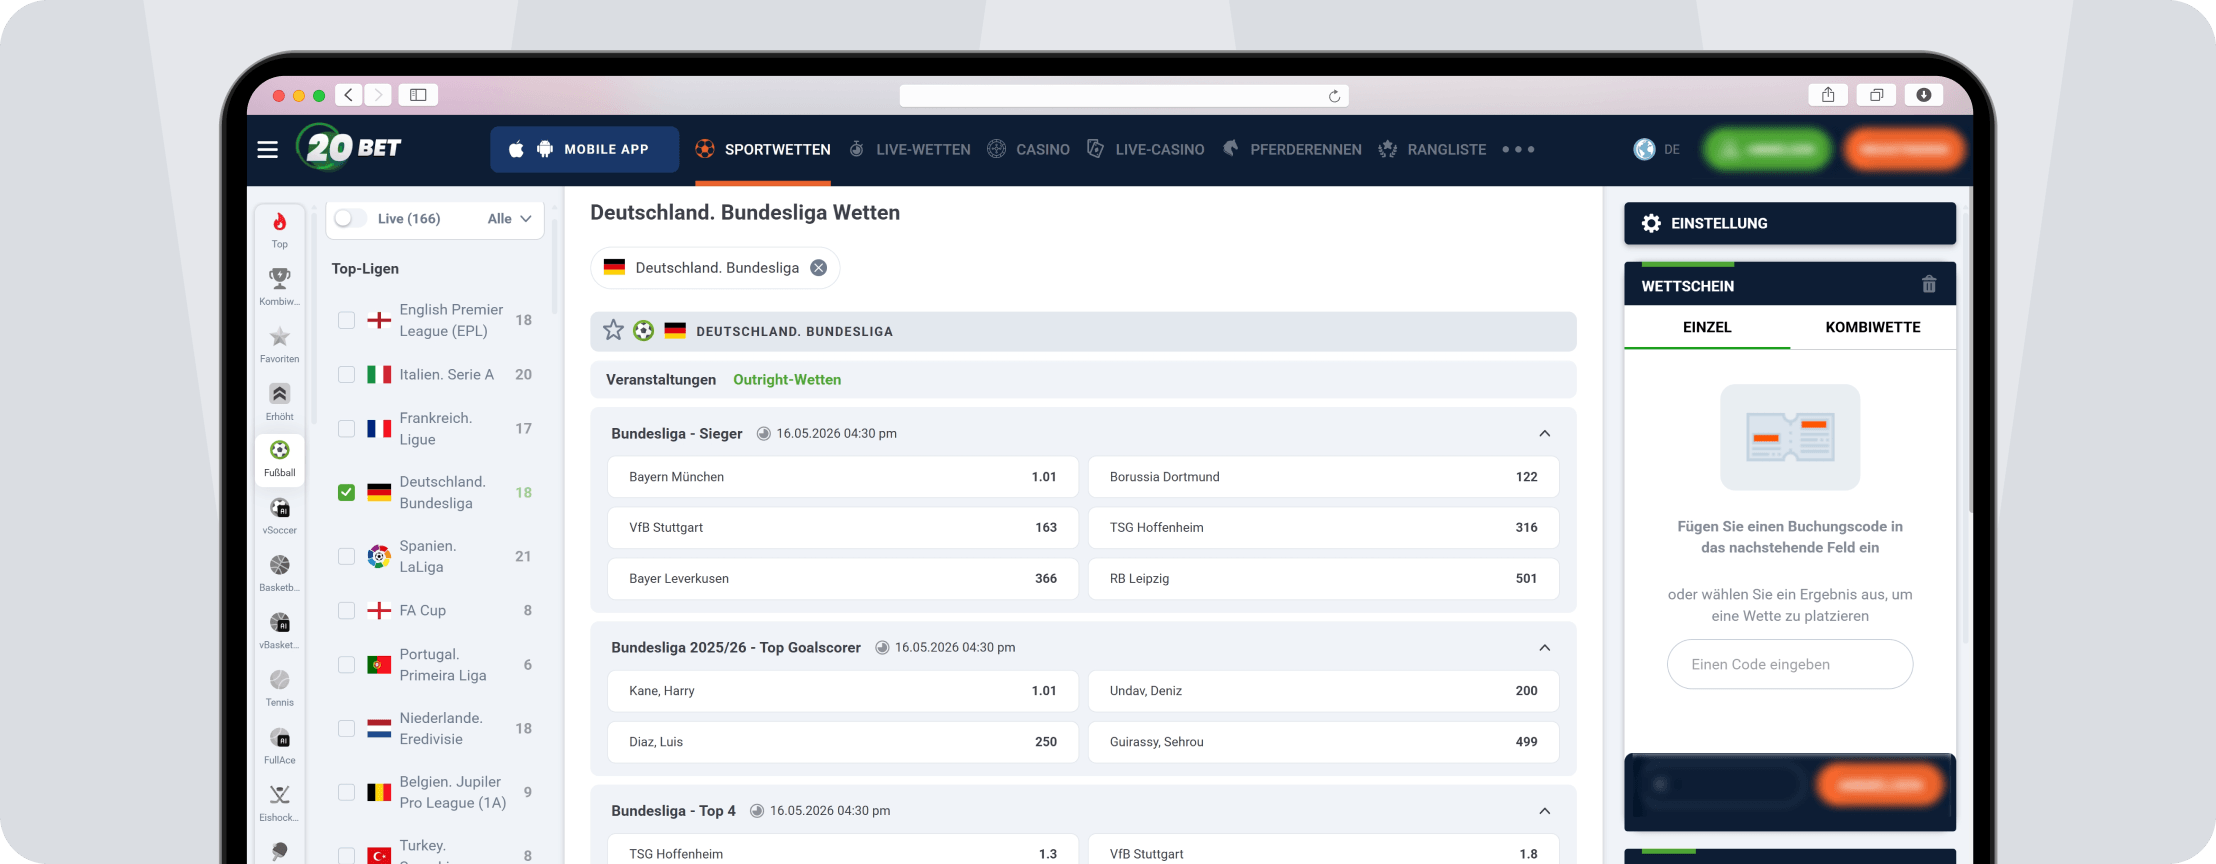Image resolution: width=2216 pixels, height=864 pixels.
Task: Collapse Bundesliga - Sieger section
Action: point(1544,433)
